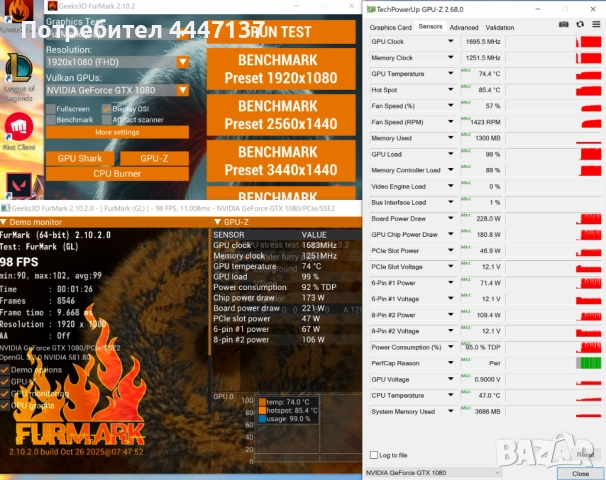Click the GPU Load history graph
Image resolution: width=606 pixels, height=480 pixels.
pyautogui.click(x=553, y=154)
